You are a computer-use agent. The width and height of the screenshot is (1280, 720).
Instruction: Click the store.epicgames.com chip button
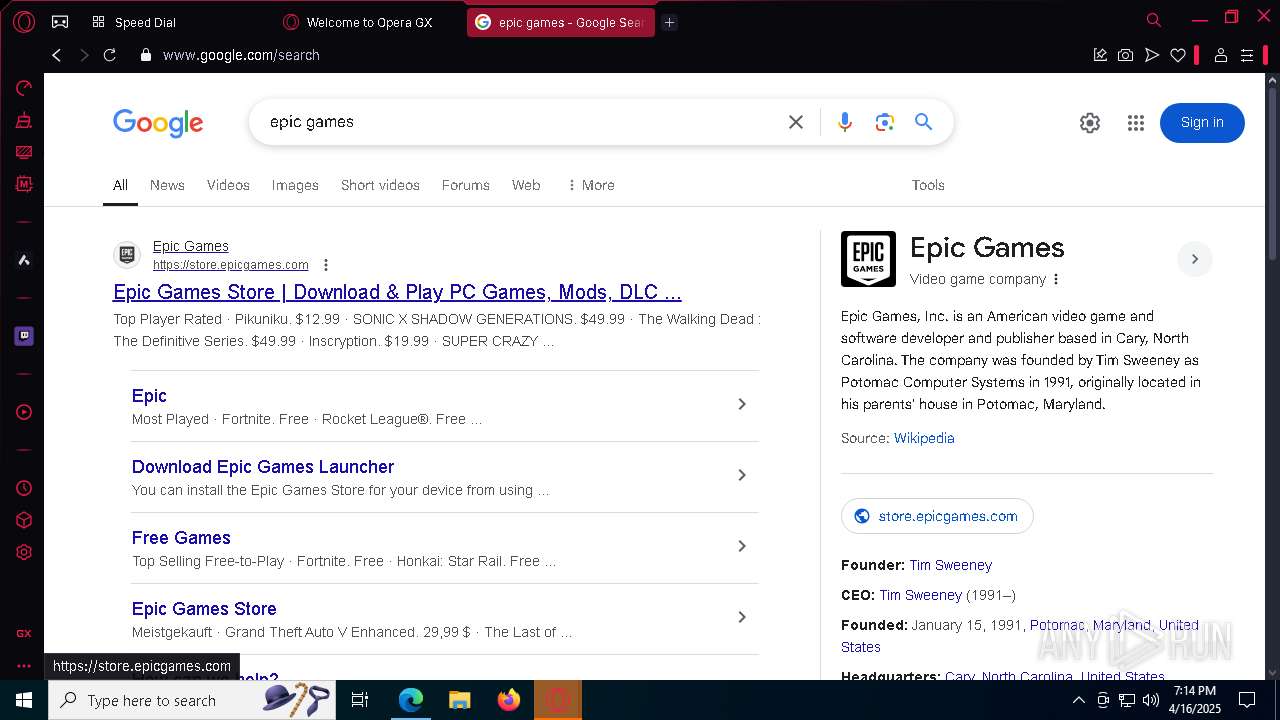(937, 516)
